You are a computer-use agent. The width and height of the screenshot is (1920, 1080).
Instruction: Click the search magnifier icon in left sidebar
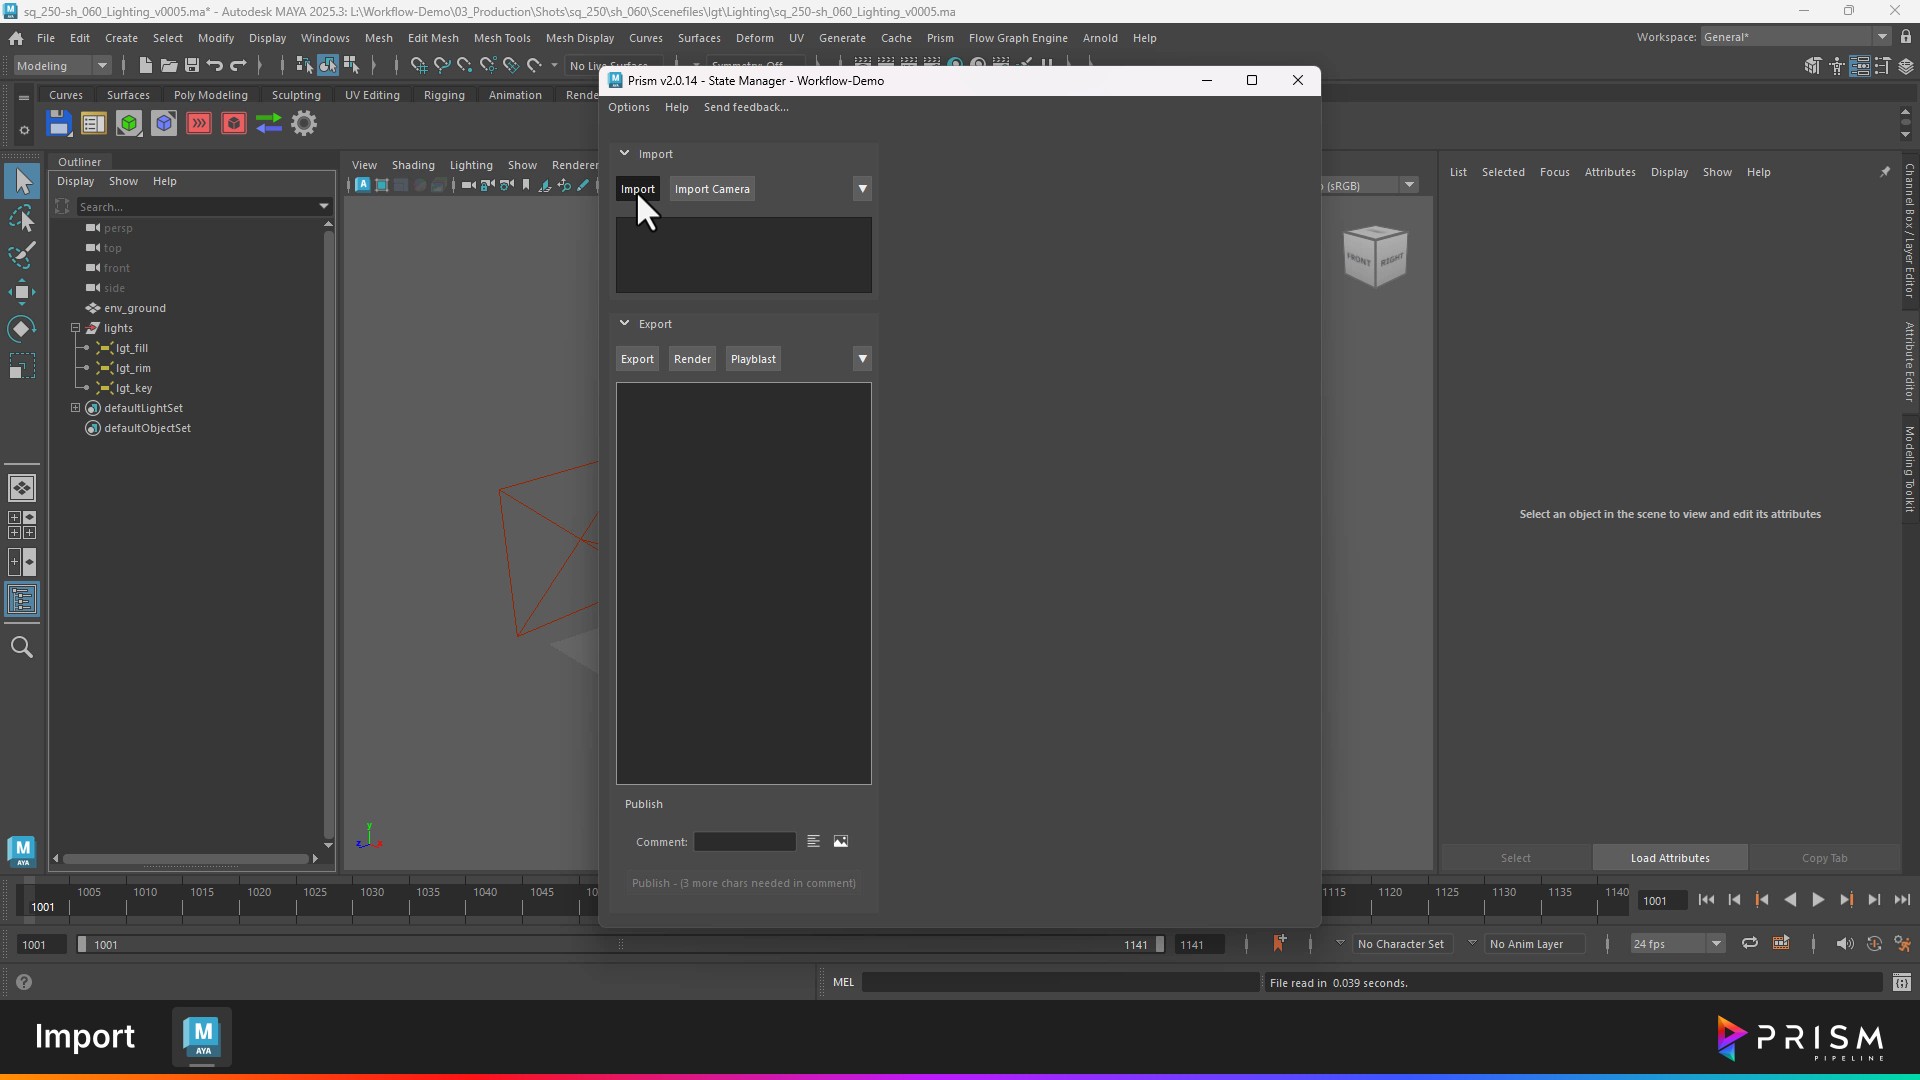click(22, 648)
